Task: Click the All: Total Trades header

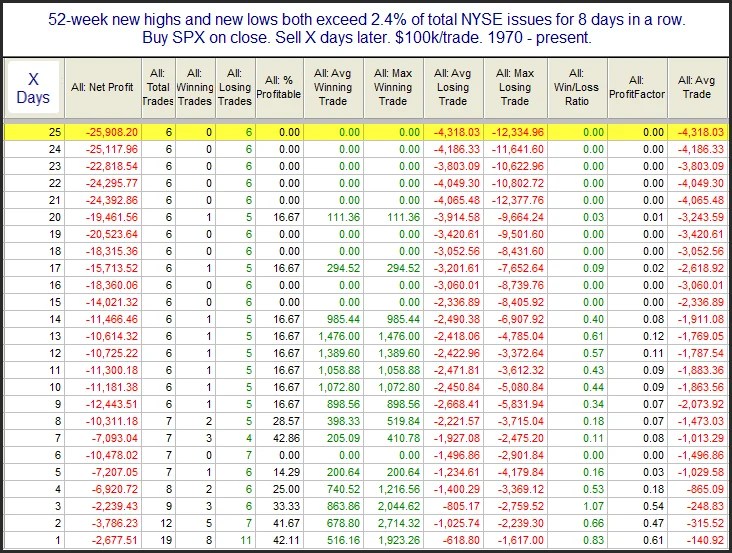Action: [158, 87]
